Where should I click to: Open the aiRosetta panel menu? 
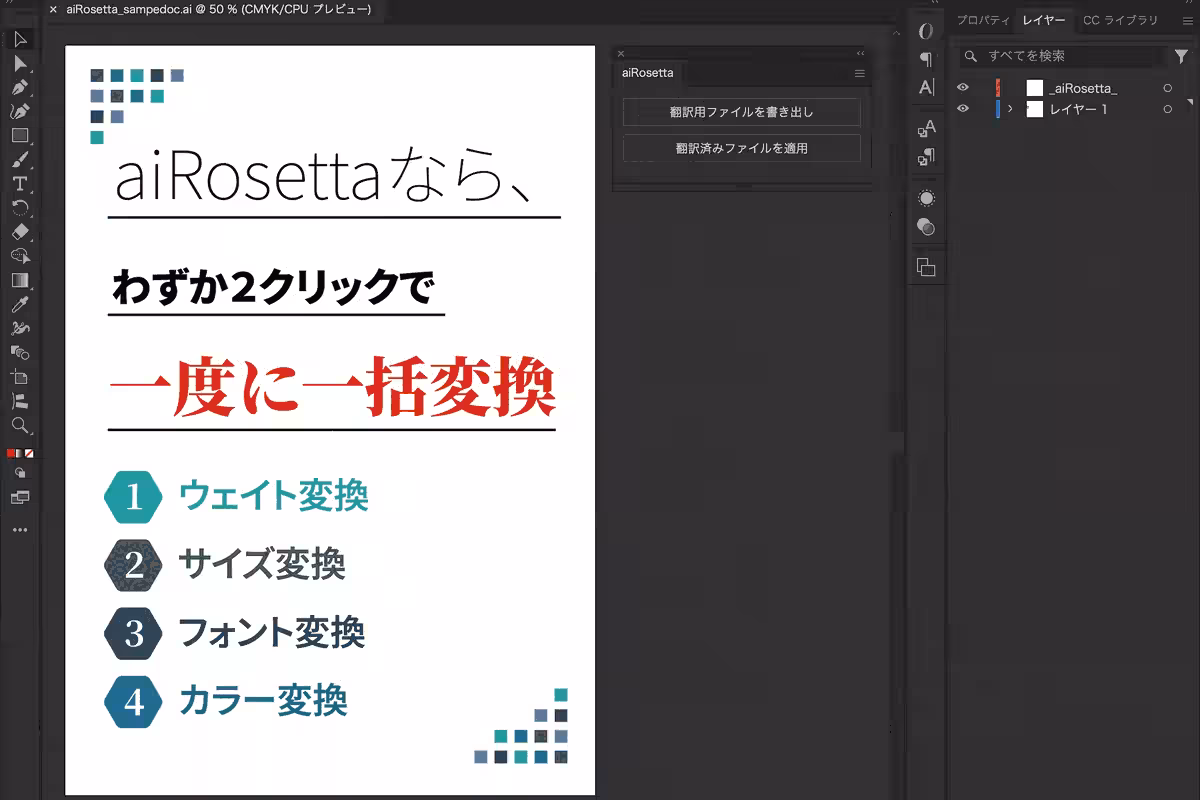pyautogui.click(x=859, y=73)
